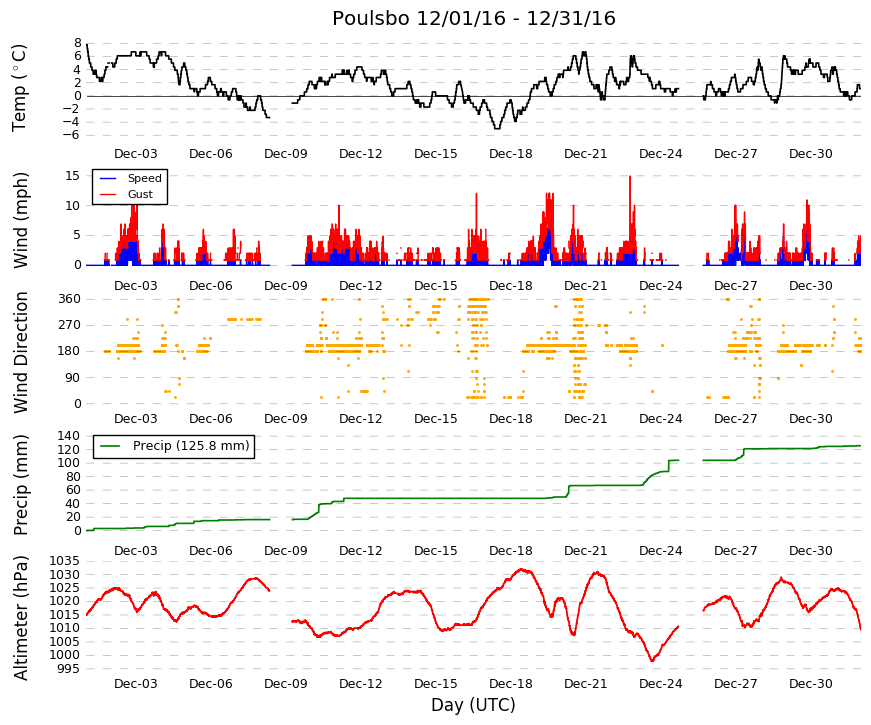Click the Day (UTC) axis label
This screenshot has height=725, width=871.
[x=473, y=705]
